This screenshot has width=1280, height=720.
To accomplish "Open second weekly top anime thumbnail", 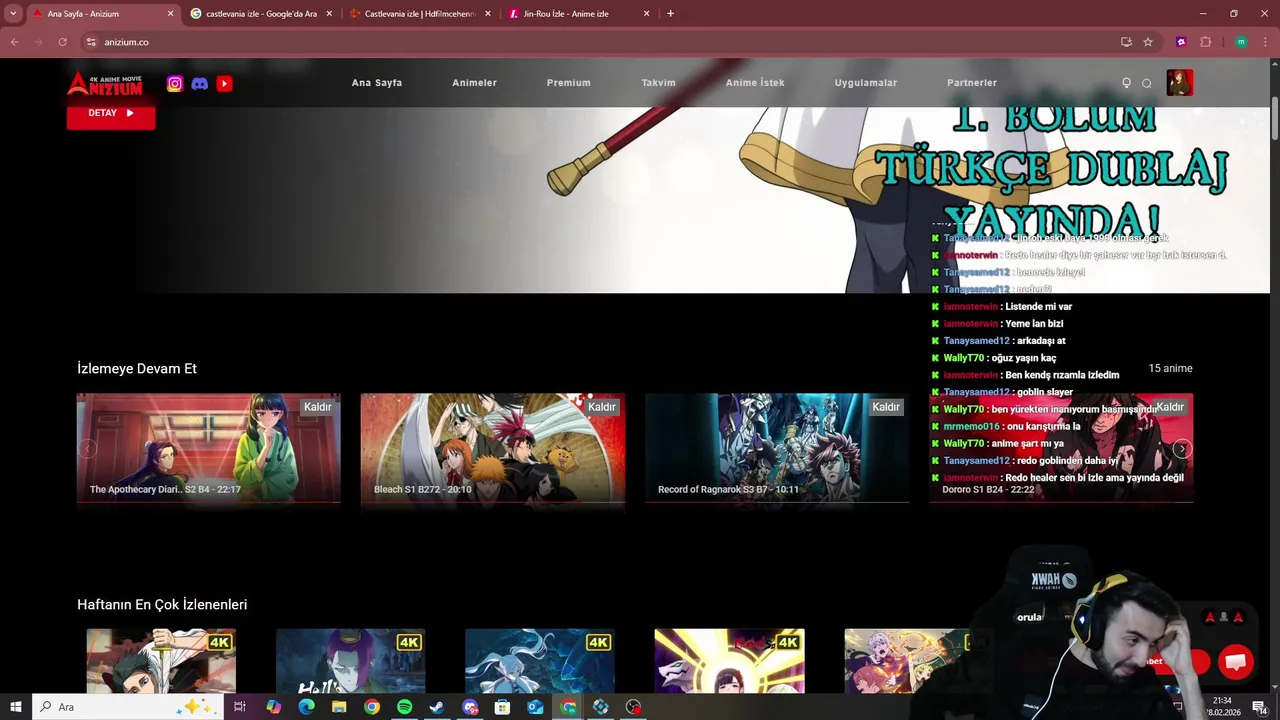I will click(351, 661).
